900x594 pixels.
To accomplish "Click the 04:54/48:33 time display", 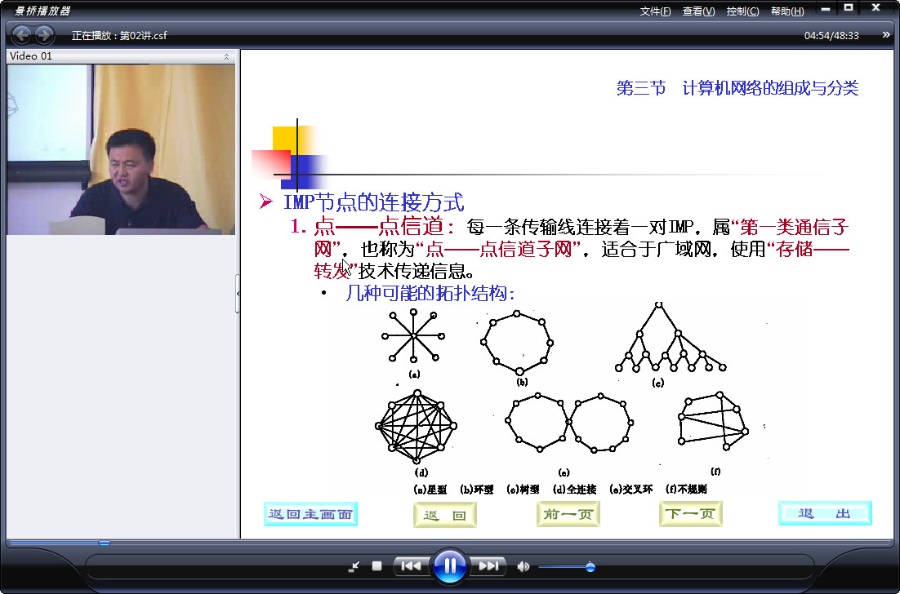I will click(831, 36).
